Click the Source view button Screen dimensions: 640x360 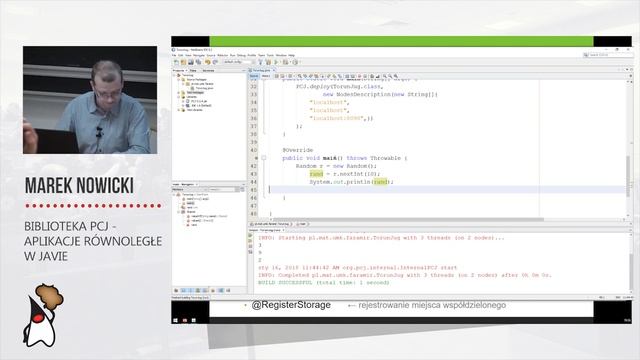click(x=254, y=76)
